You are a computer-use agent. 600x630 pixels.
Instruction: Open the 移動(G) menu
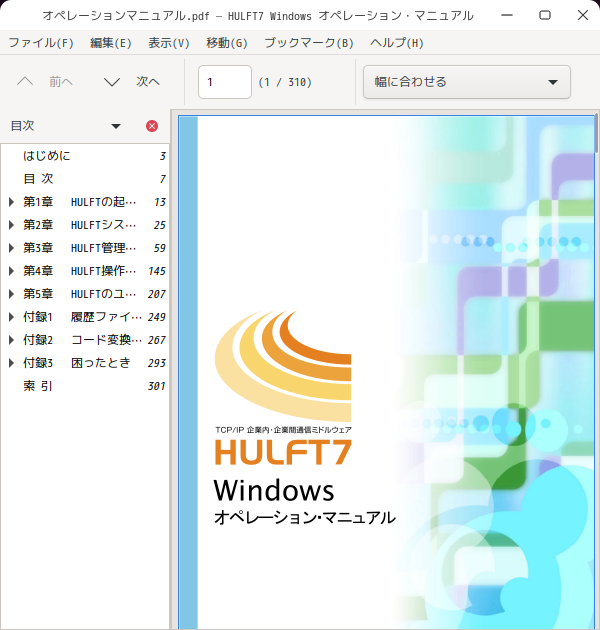tap(227, 43)
